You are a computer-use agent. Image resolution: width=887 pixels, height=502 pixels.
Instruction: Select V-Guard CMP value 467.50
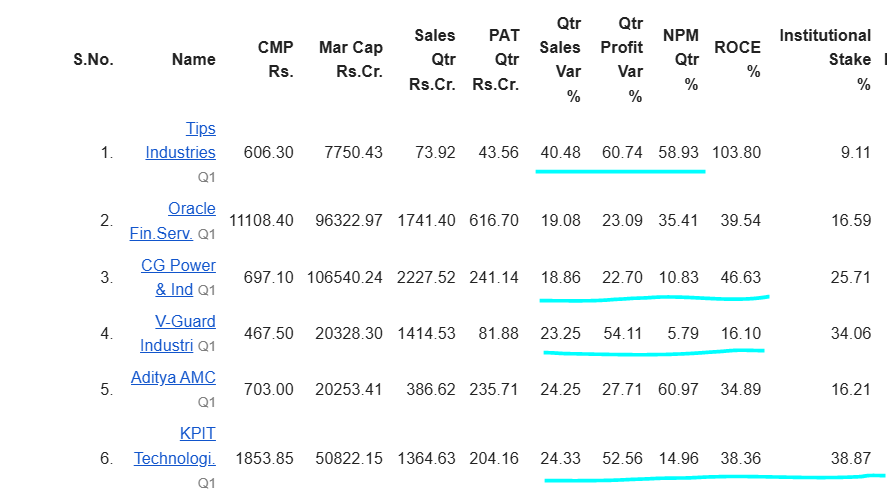coord(268,334)
